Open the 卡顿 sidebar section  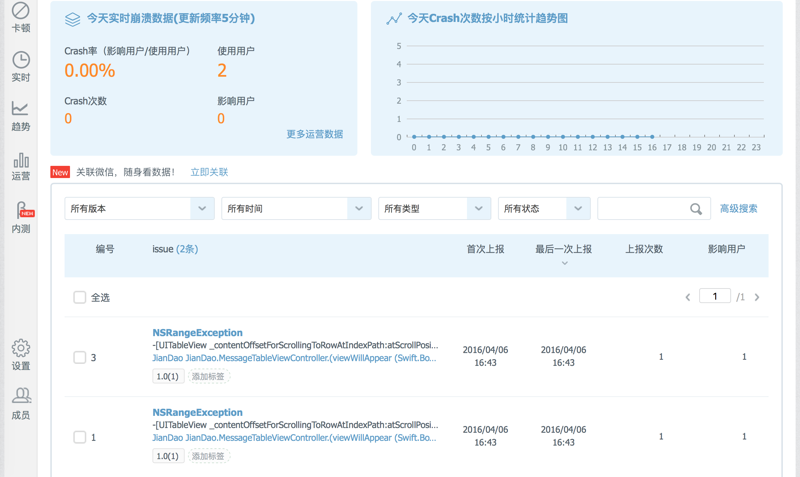[20, 17]
